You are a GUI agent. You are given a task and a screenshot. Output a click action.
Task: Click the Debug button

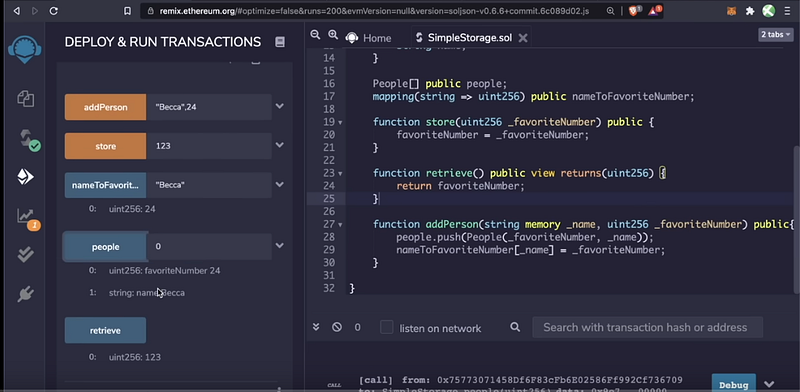point(734,384)
